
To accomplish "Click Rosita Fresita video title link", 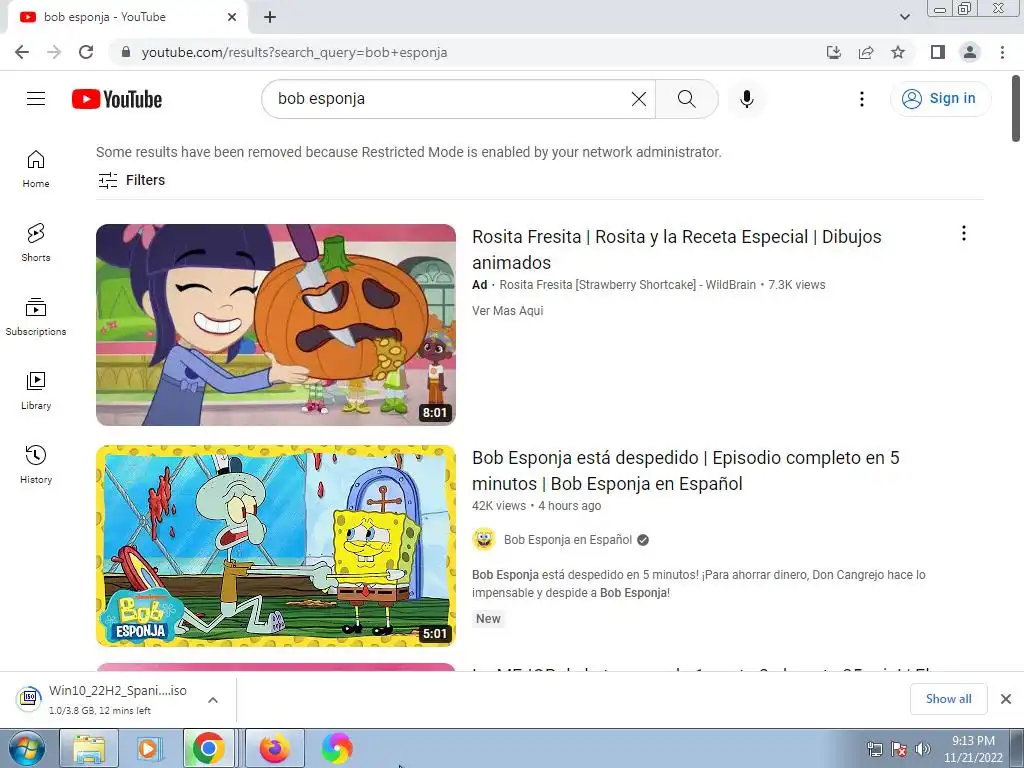I will 677,249.
